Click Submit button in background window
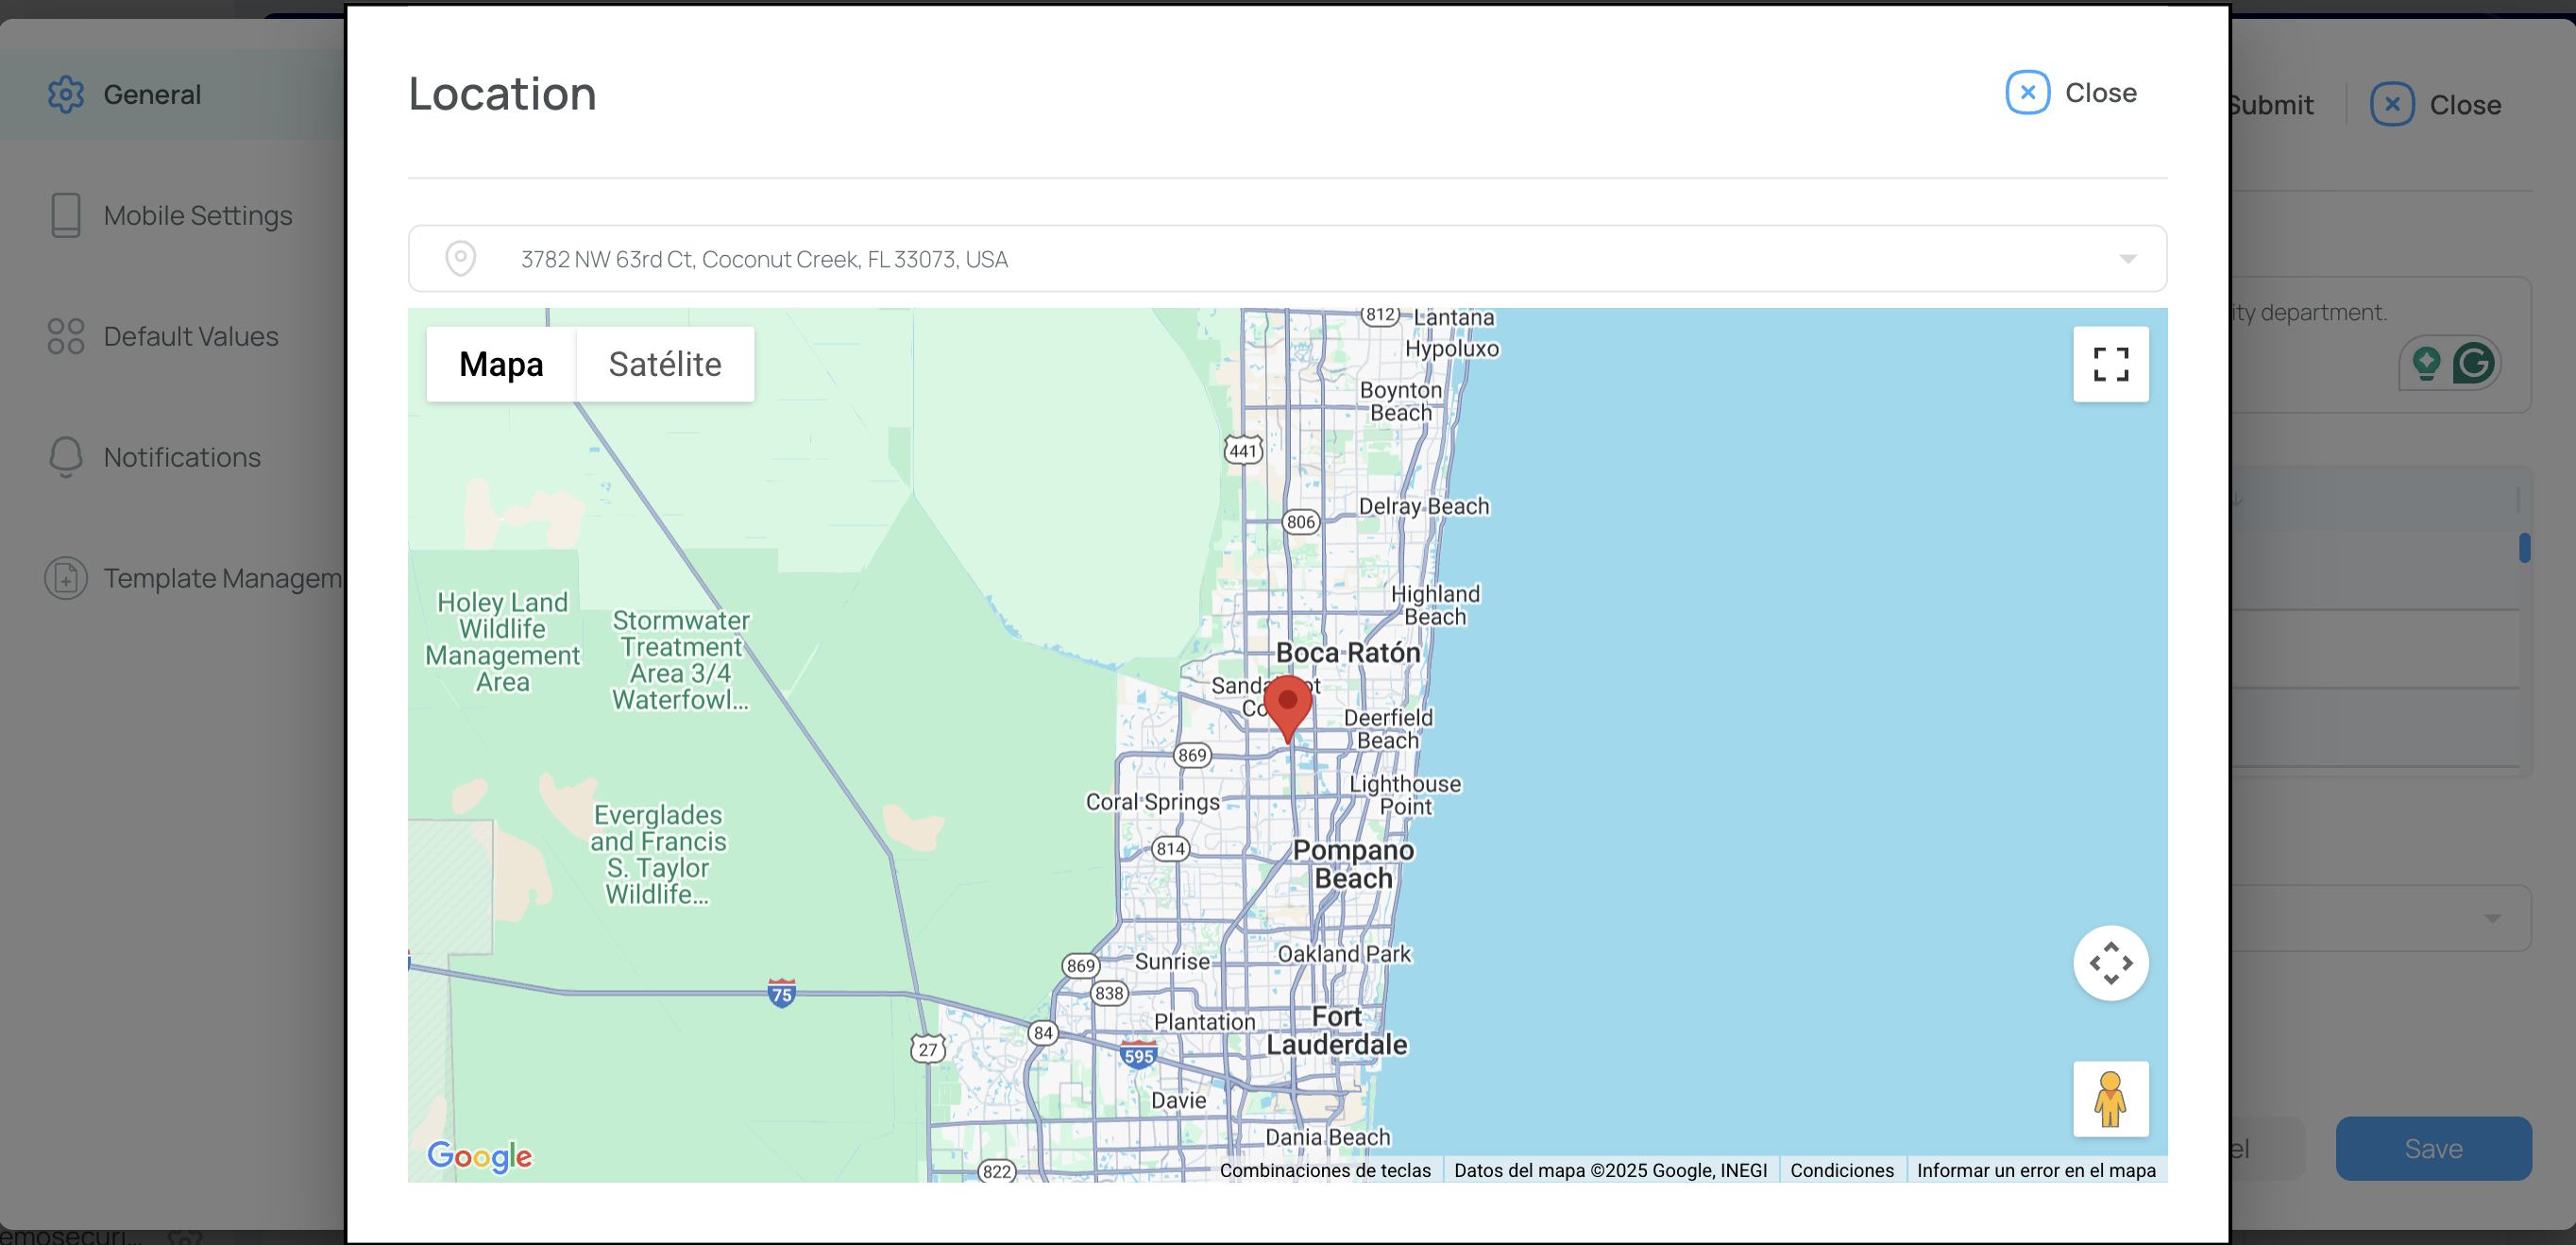This screenshot has width=2576, height=1245. 2272,104
